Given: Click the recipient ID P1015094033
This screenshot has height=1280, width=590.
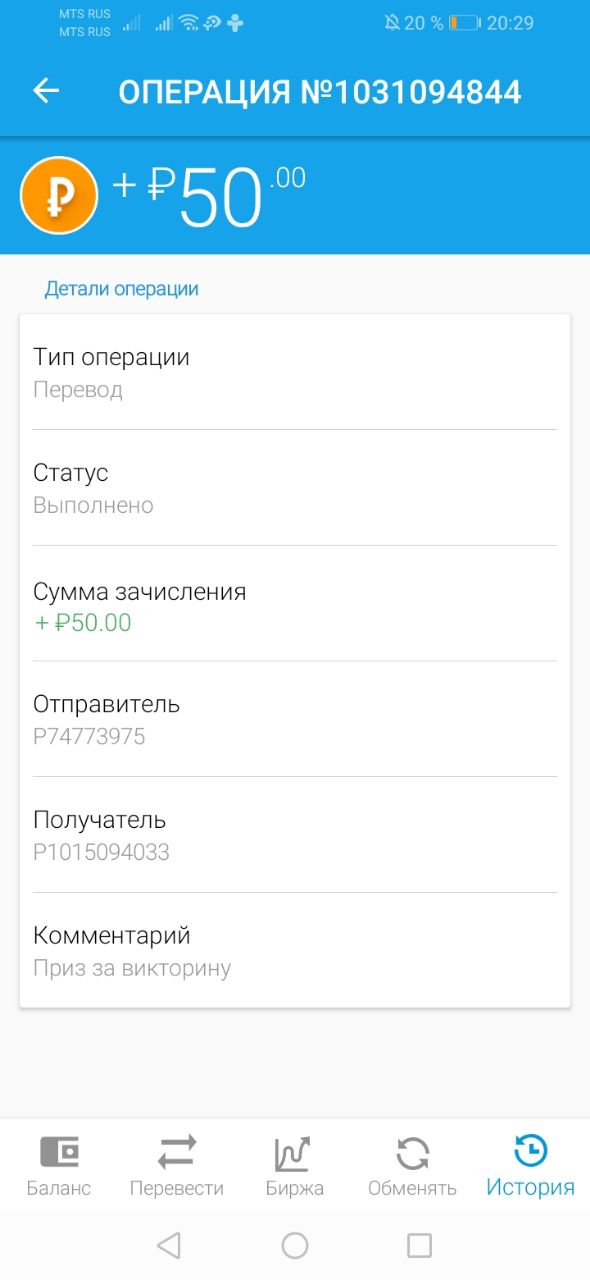Looking at the screenshot, I should [101, 853].
